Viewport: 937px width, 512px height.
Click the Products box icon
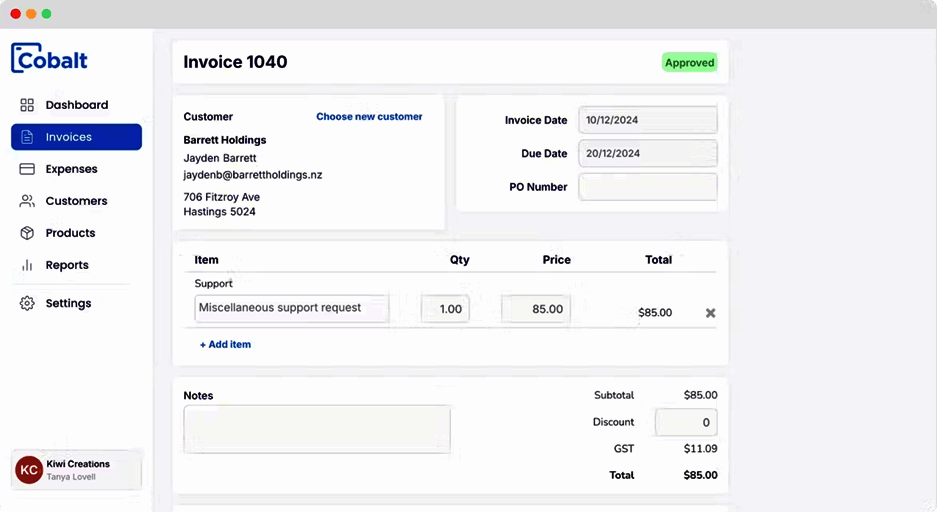coord(27,233)
